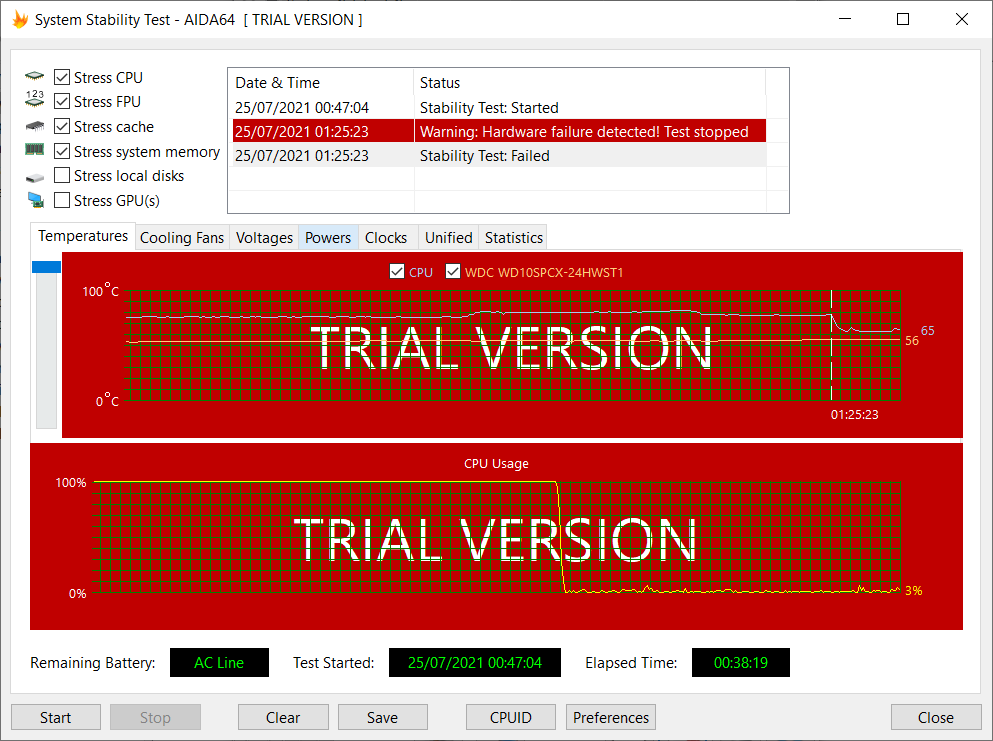Open the Unified tab

(x=447, y=237)
